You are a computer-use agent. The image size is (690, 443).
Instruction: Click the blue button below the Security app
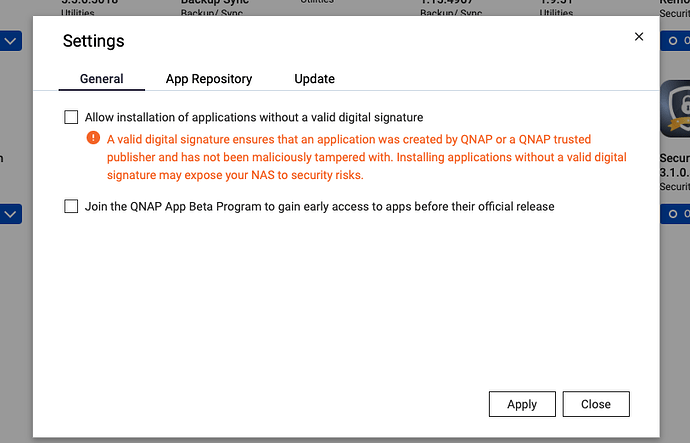pos(675,213)
